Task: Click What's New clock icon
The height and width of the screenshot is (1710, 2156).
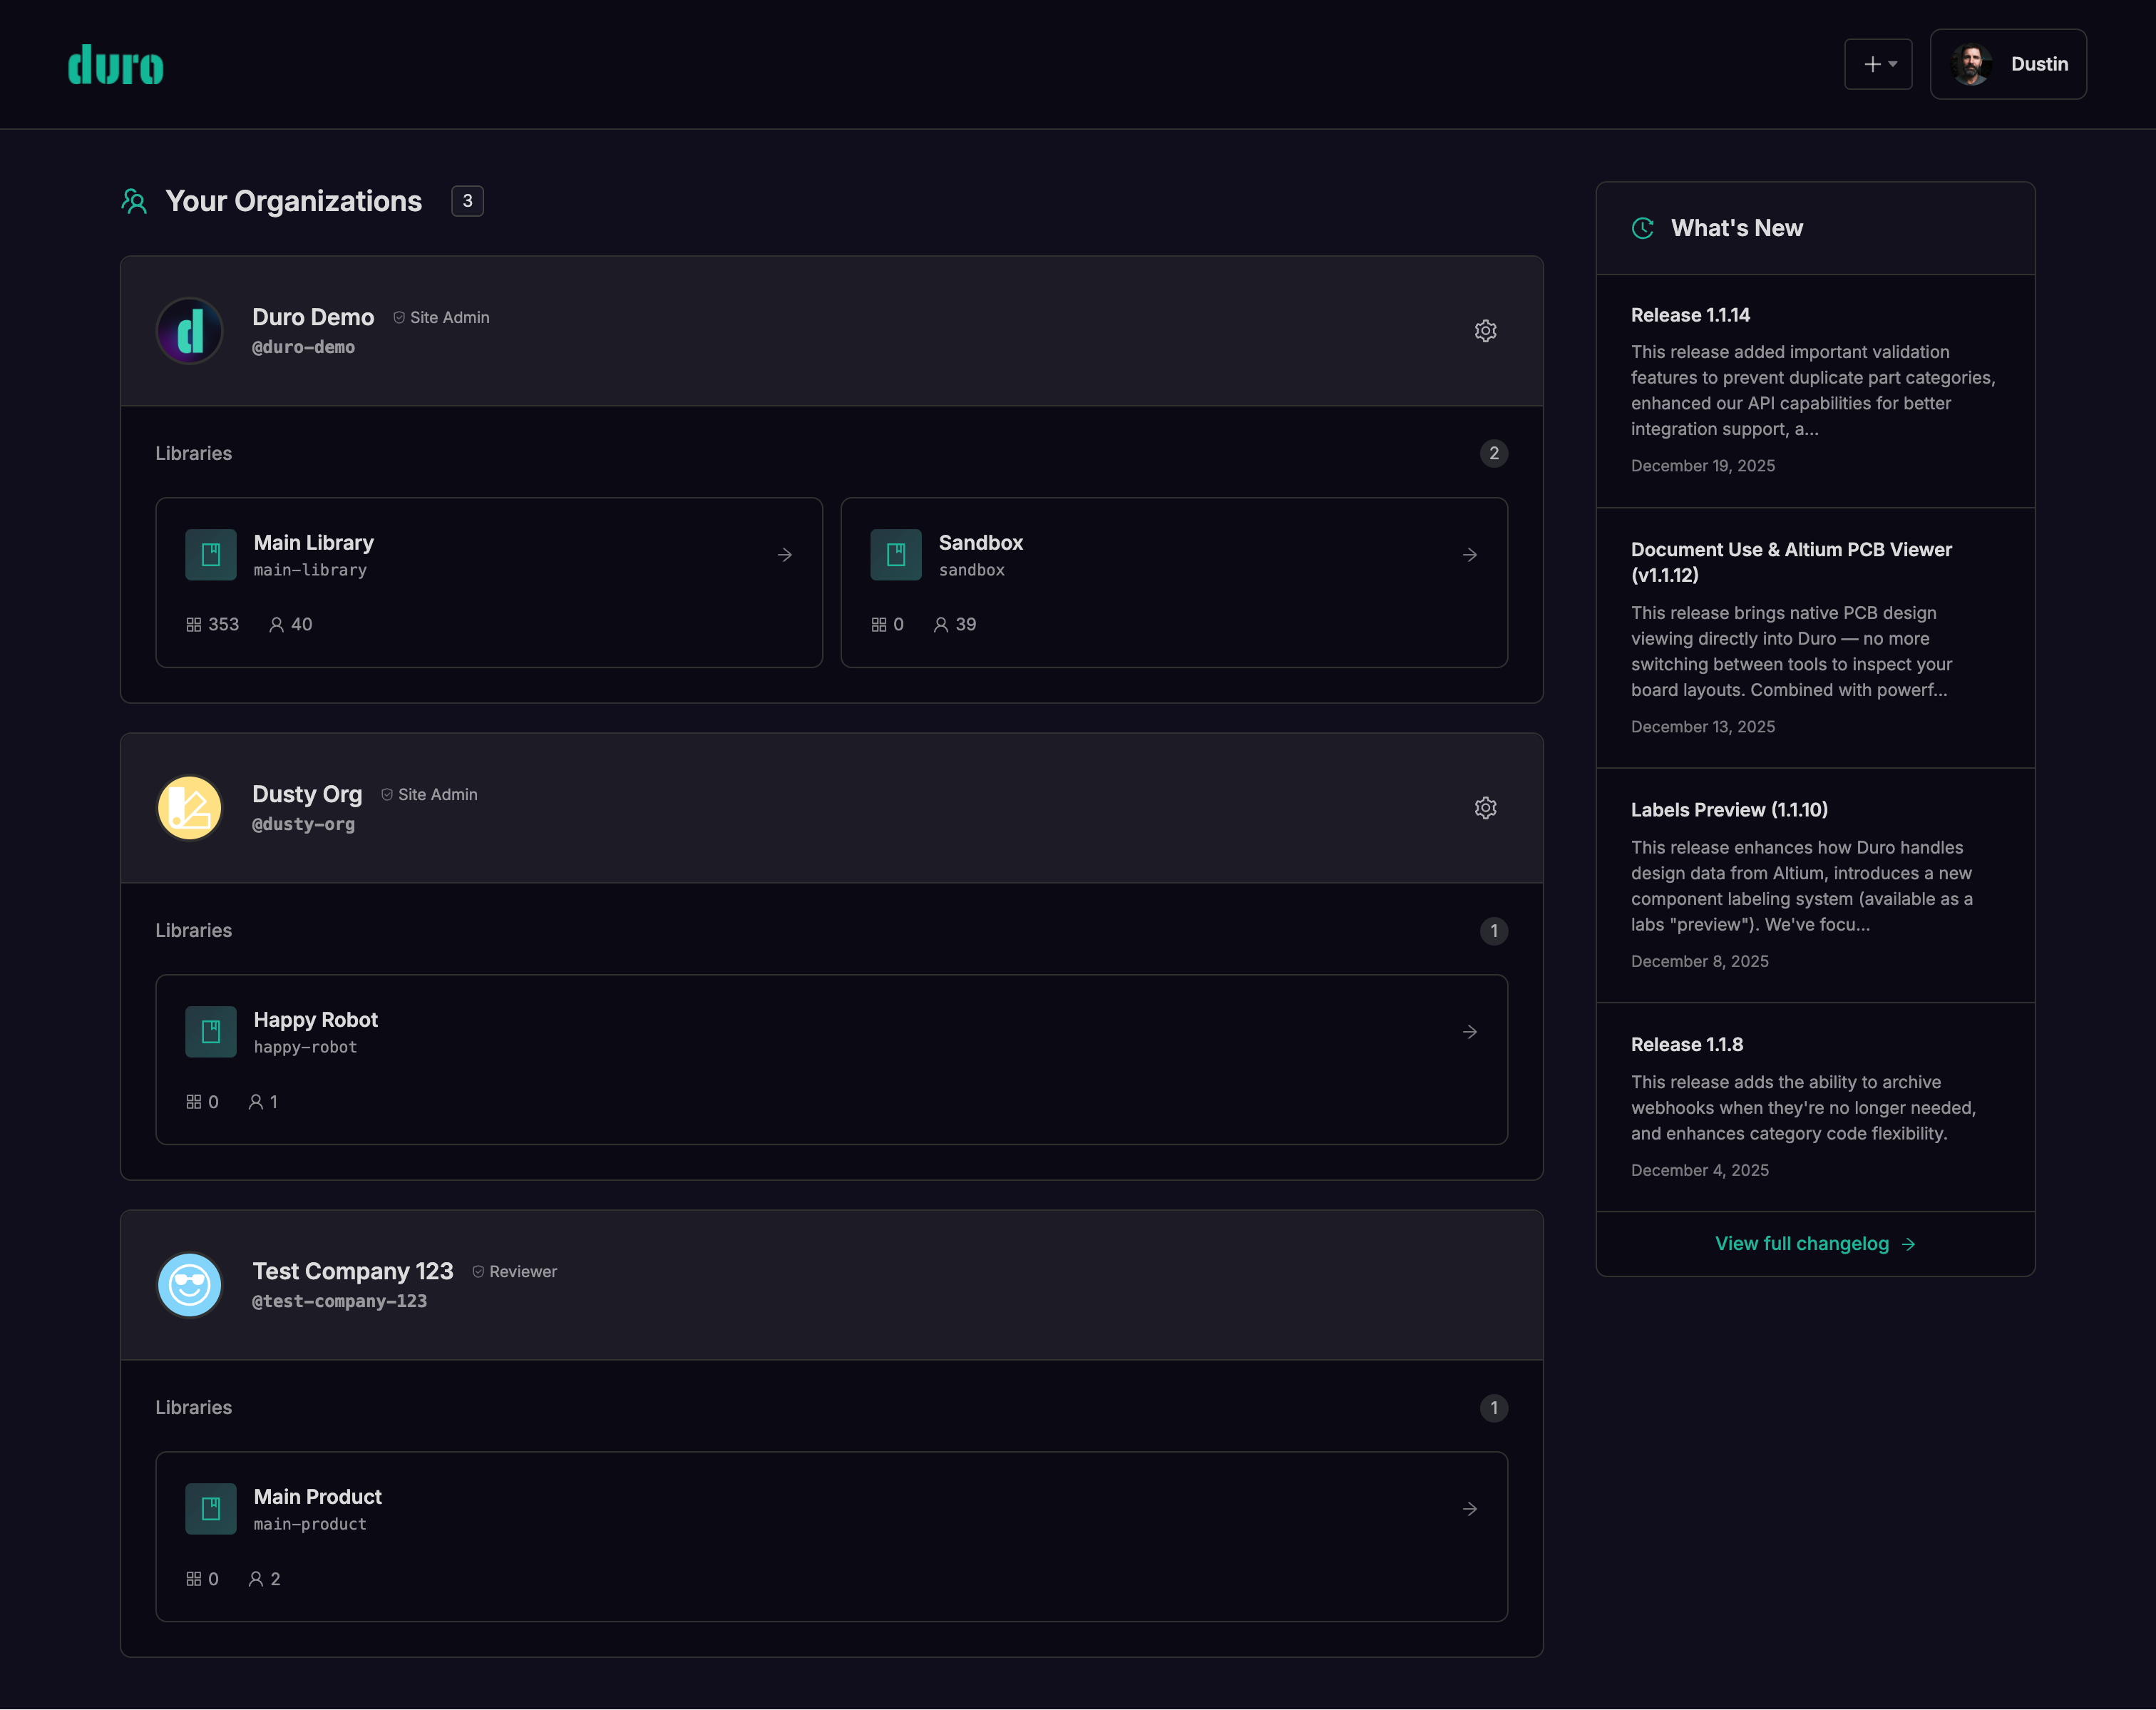Action: (x=1642, y=228)
